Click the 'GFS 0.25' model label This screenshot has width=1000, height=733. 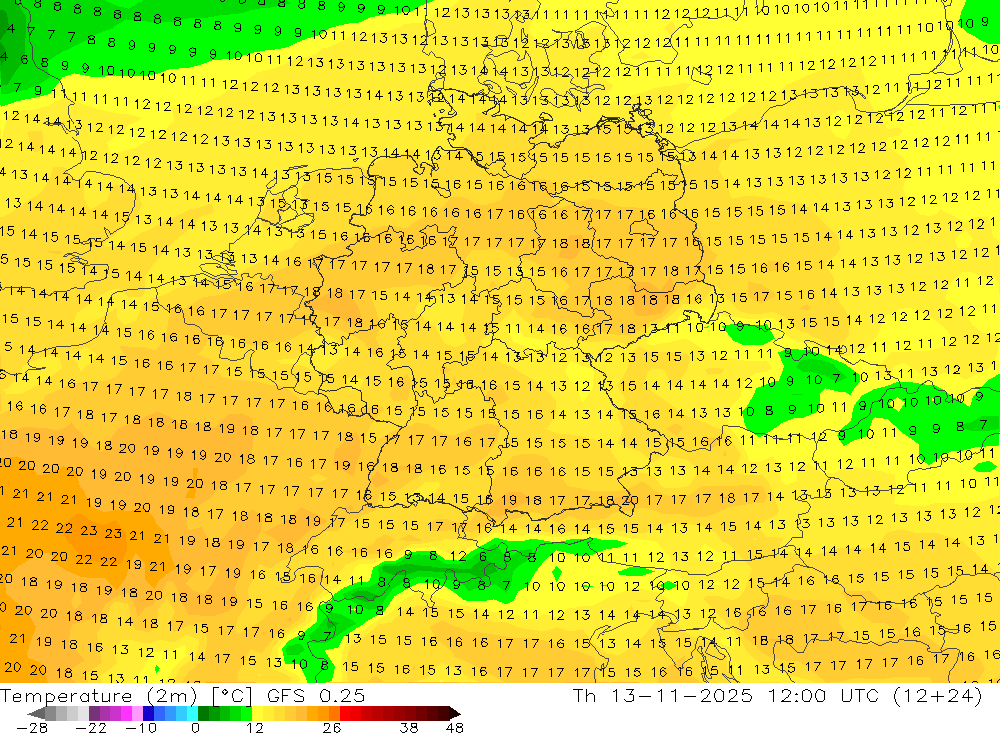316,695
